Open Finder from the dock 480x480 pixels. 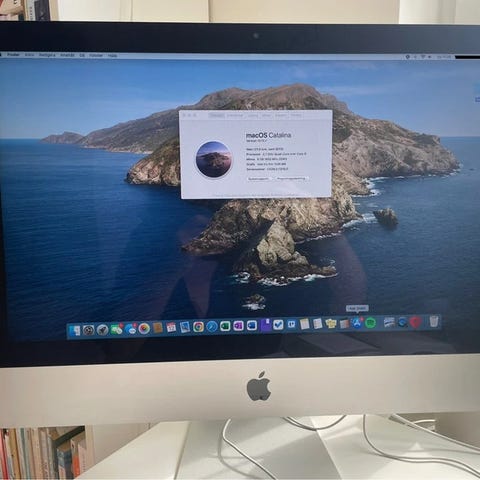click(74, 330)
